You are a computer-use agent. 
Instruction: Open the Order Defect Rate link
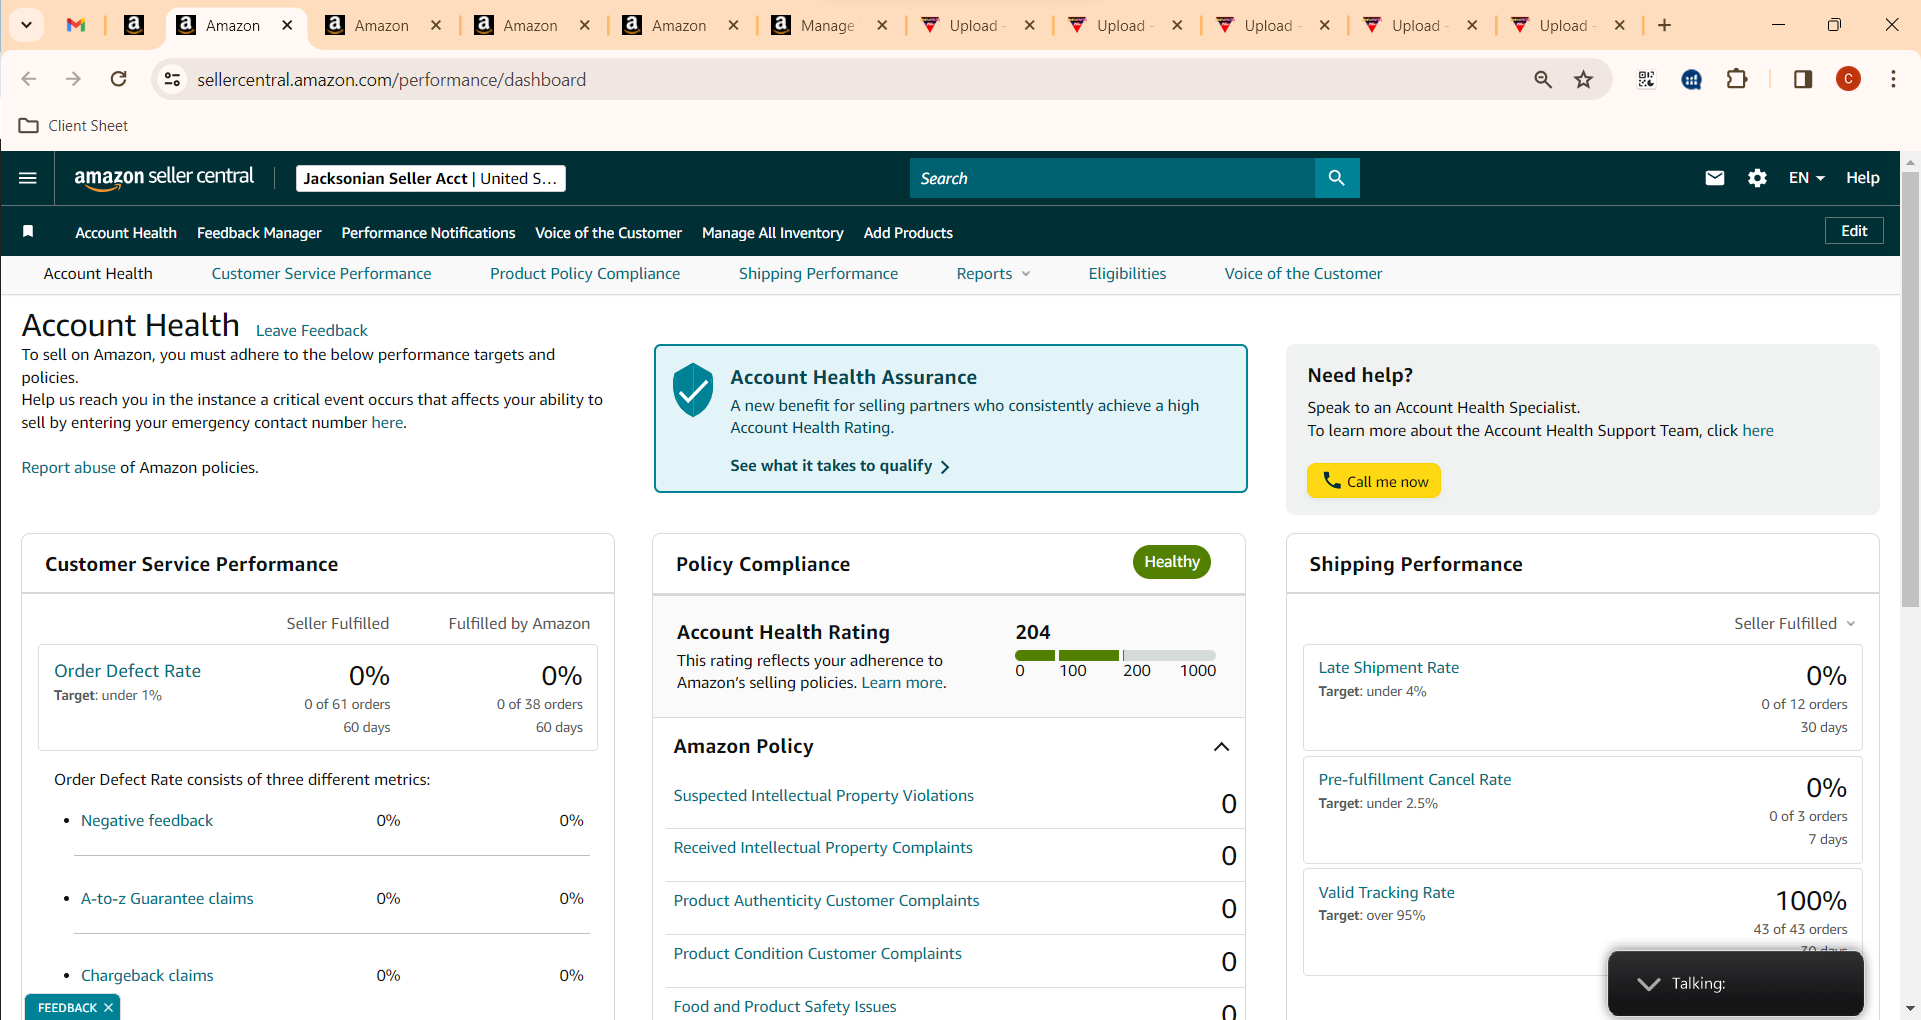coord(127,671)
